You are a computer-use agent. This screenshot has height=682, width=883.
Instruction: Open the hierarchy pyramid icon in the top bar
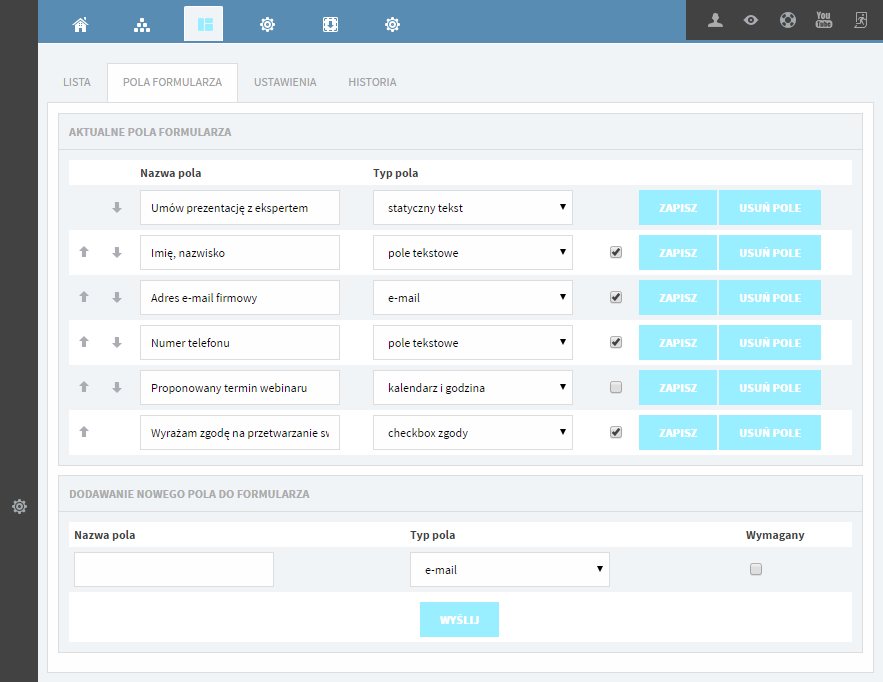[142, 24]
